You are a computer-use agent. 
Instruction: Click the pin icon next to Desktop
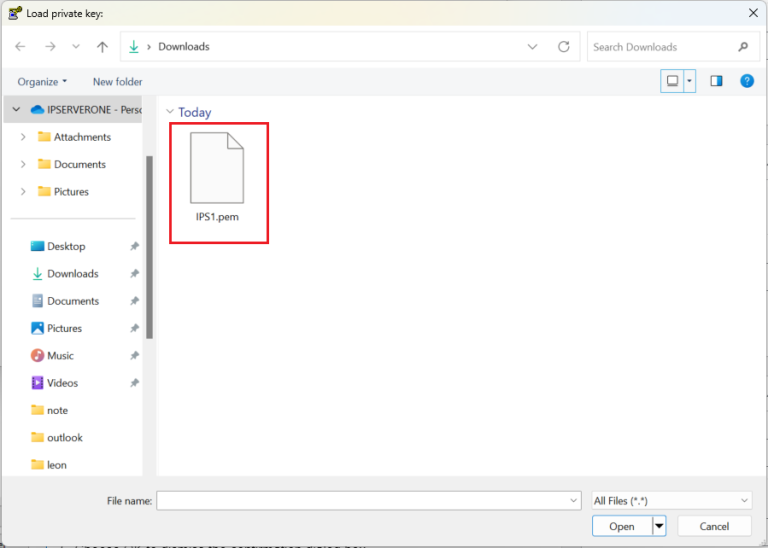134,246
